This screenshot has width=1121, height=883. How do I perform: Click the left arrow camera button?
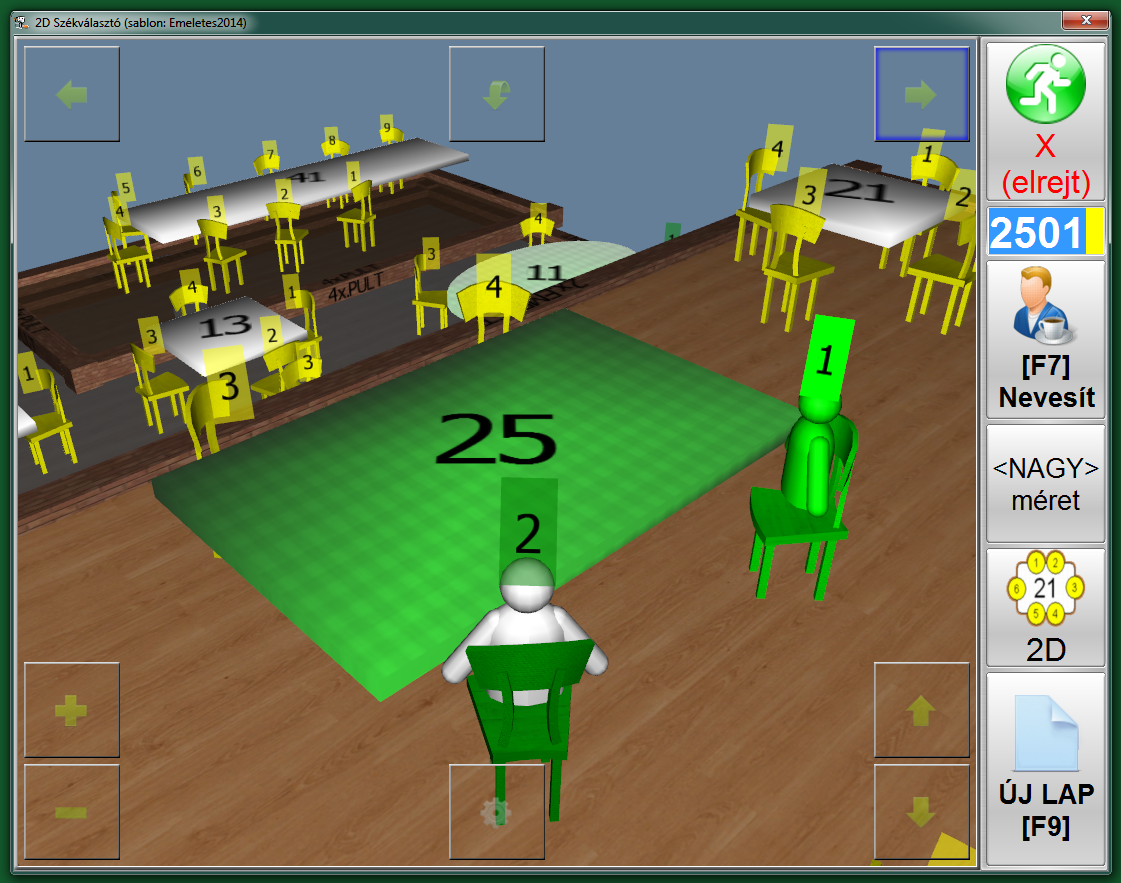tap(72, 95)
